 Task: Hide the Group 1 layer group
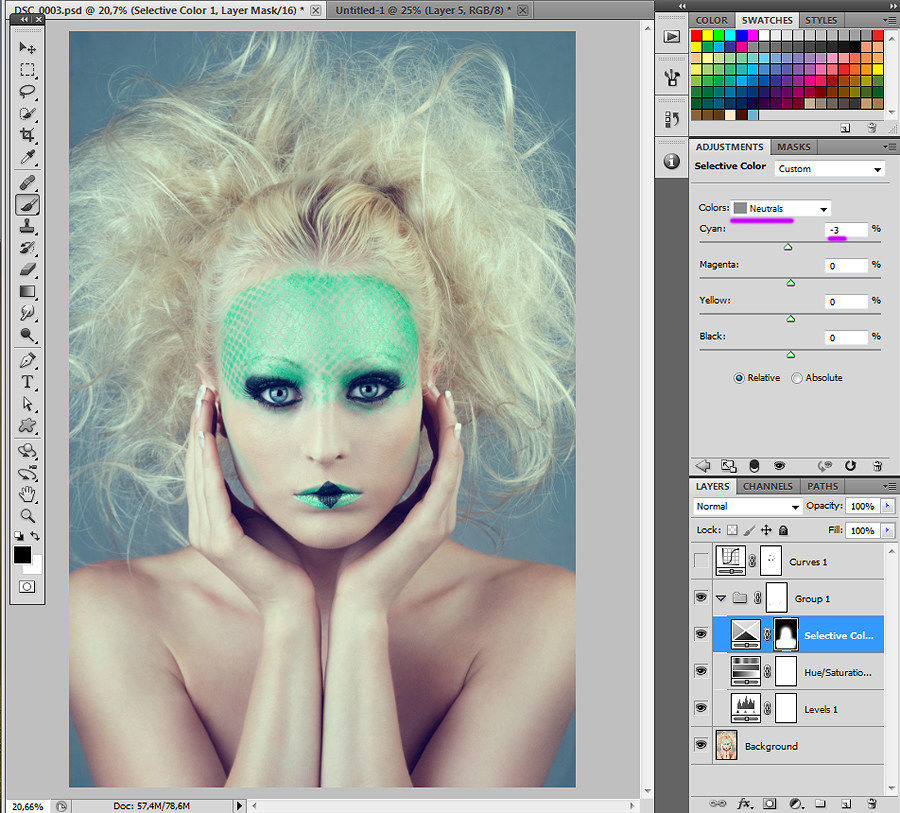[x=701, y=597]
